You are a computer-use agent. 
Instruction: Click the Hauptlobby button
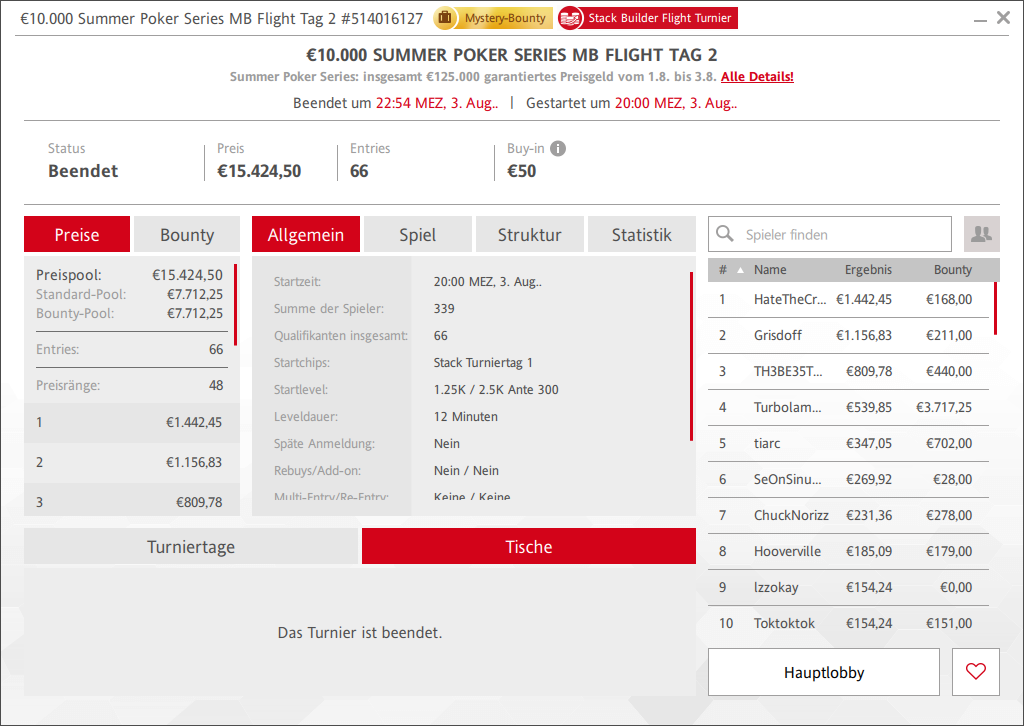pyautogui.click(x=823, y=672)
